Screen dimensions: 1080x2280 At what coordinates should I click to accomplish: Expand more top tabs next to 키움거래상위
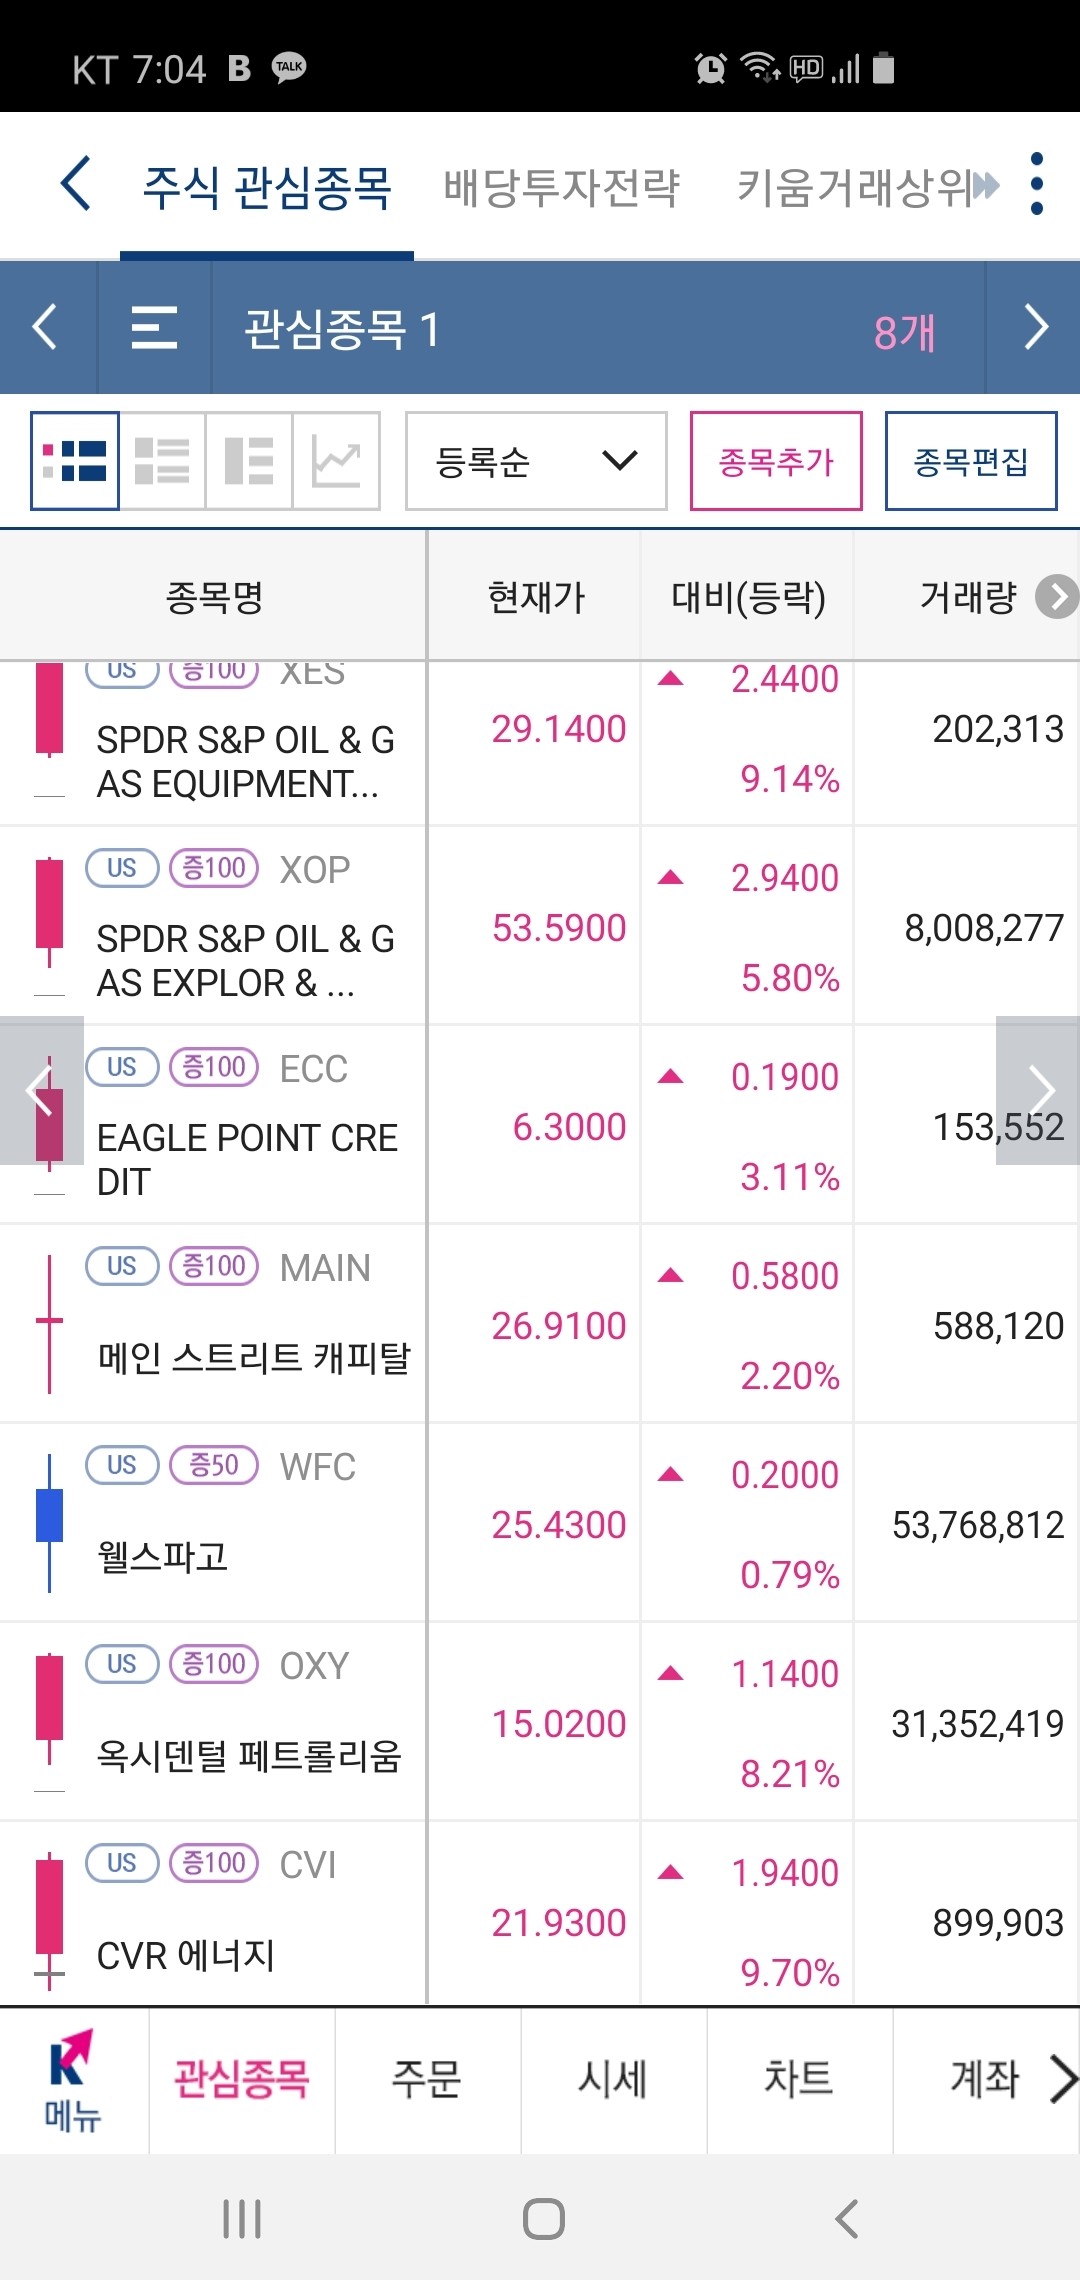(986, 186)
